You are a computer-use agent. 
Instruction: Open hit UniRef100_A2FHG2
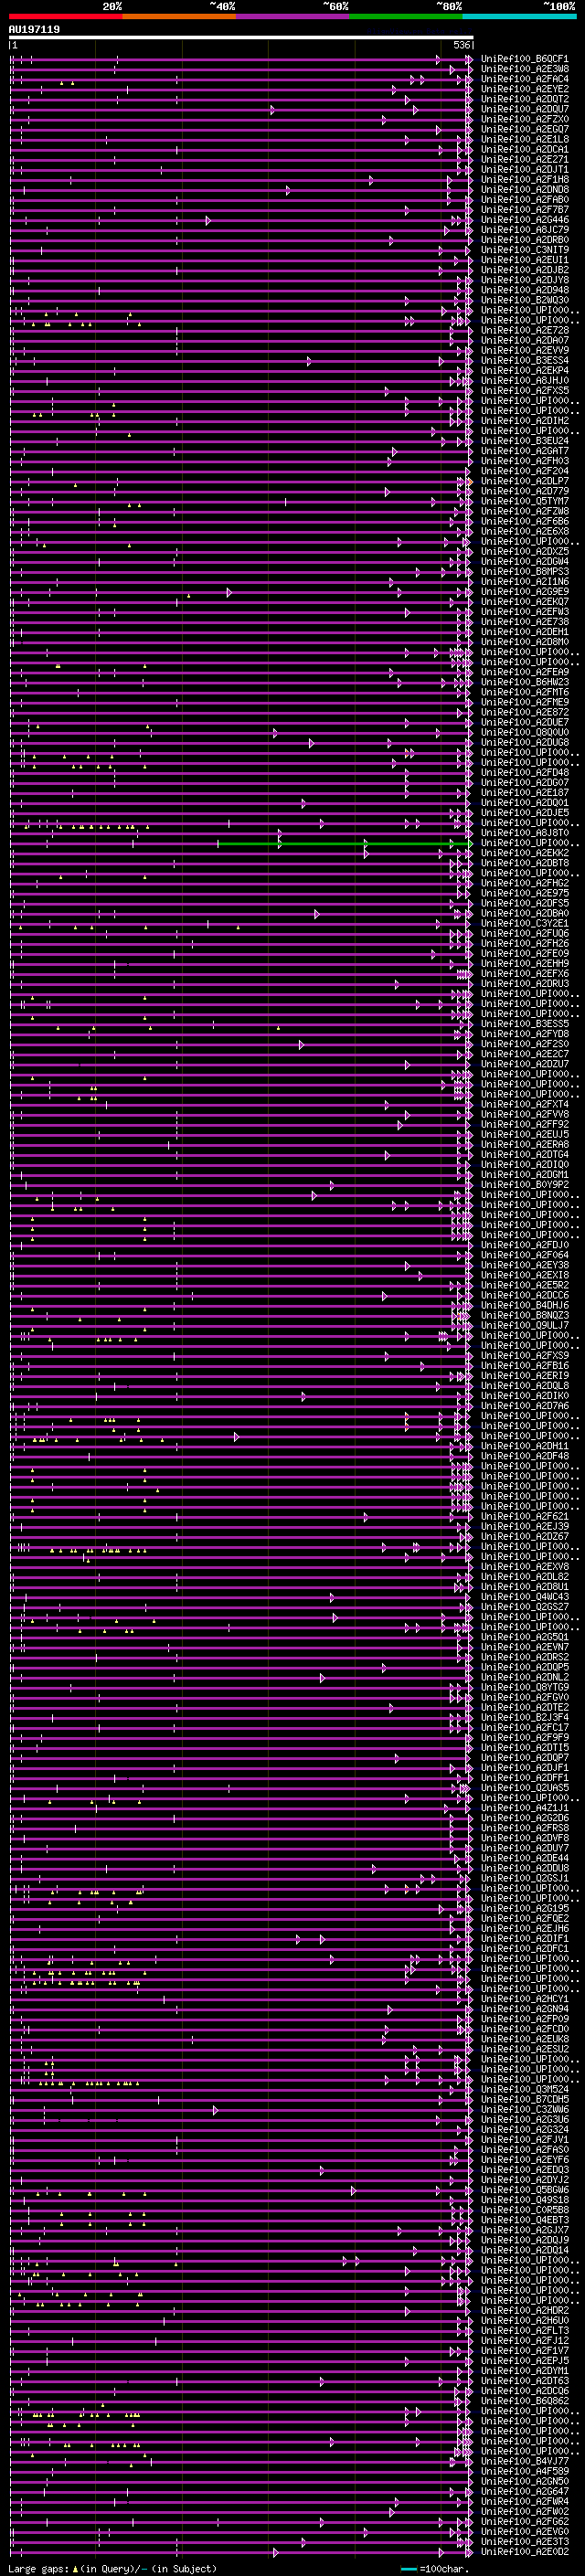click(524, 884)
